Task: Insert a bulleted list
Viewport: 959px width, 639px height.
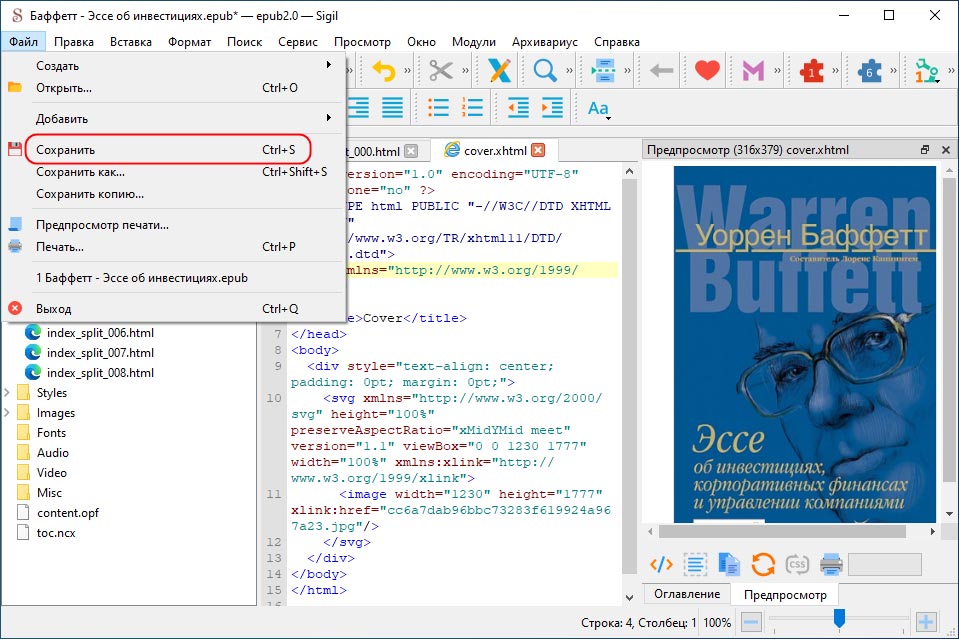Action: coord(438,108)
